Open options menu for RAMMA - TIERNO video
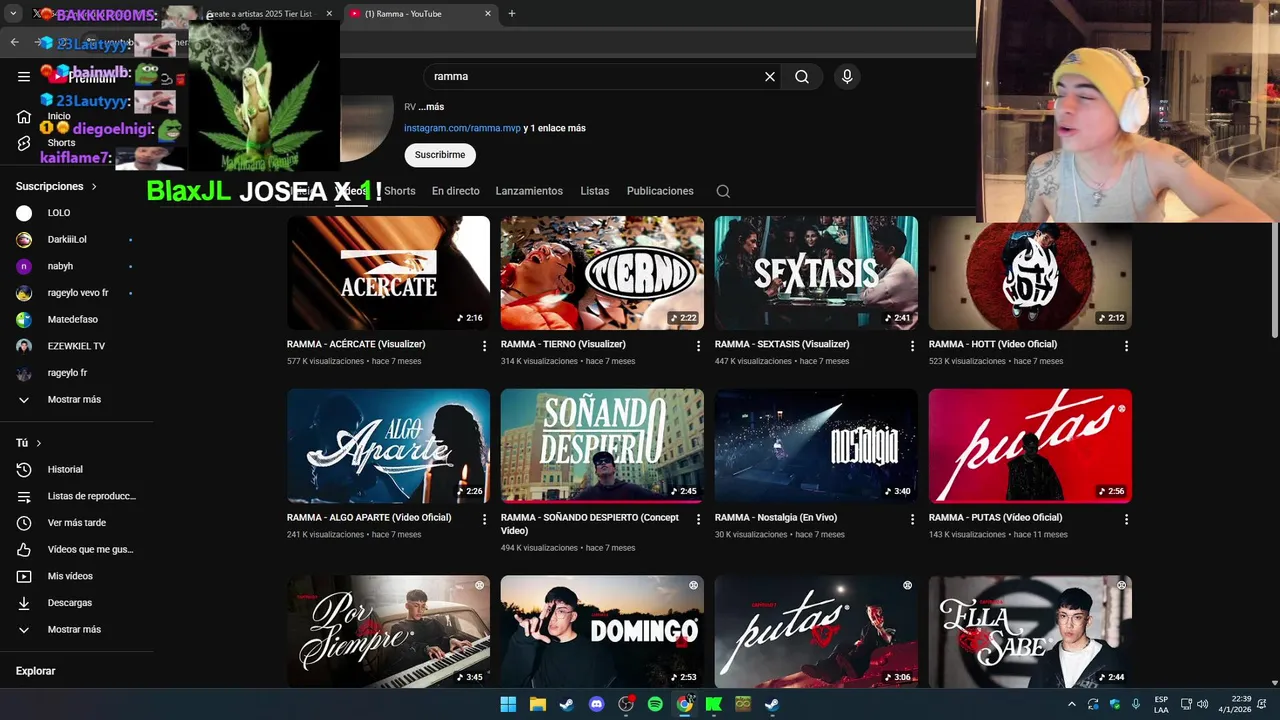Image resolution: width=1280 pixels, height=720 pixels. pos(699,346)
